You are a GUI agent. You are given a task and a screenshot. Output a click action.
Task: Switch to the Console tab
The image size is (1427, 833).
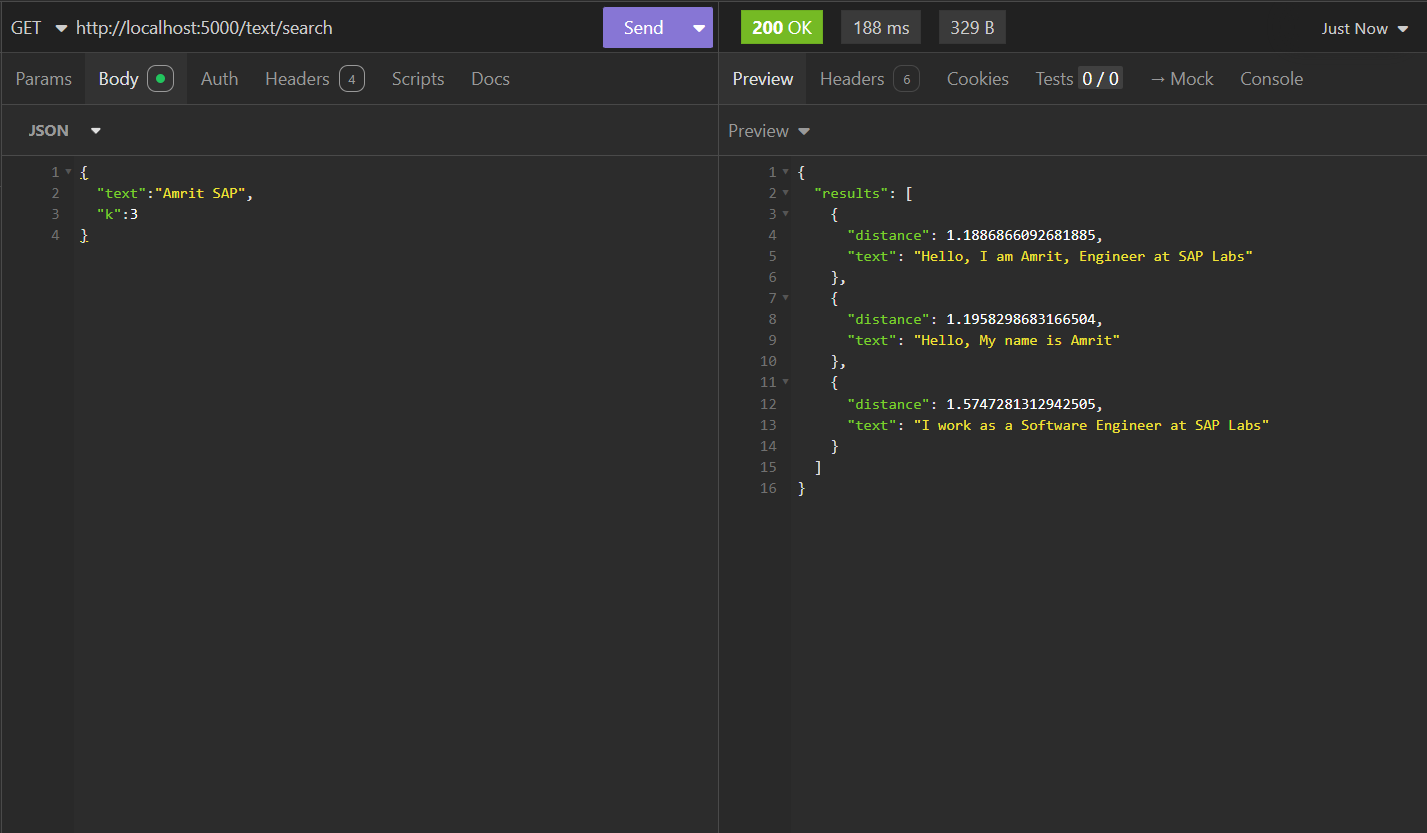1271,79
